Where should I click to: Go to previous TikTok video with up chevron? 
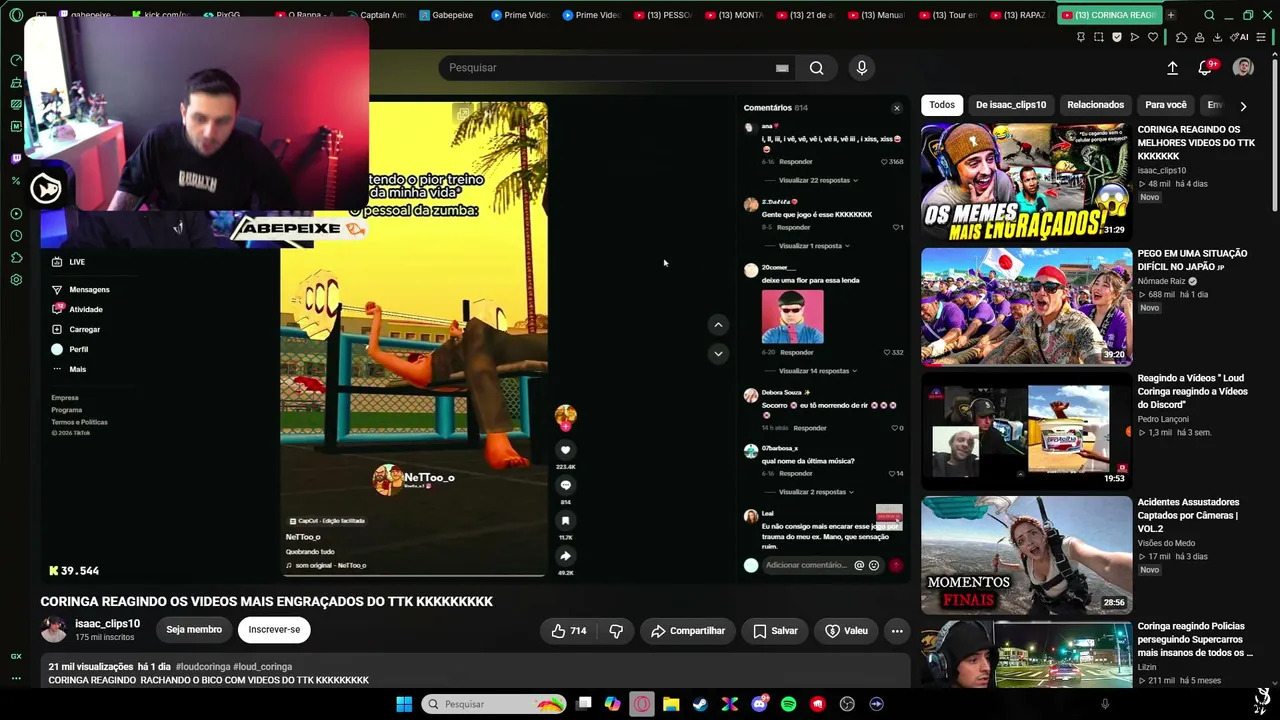718,325
